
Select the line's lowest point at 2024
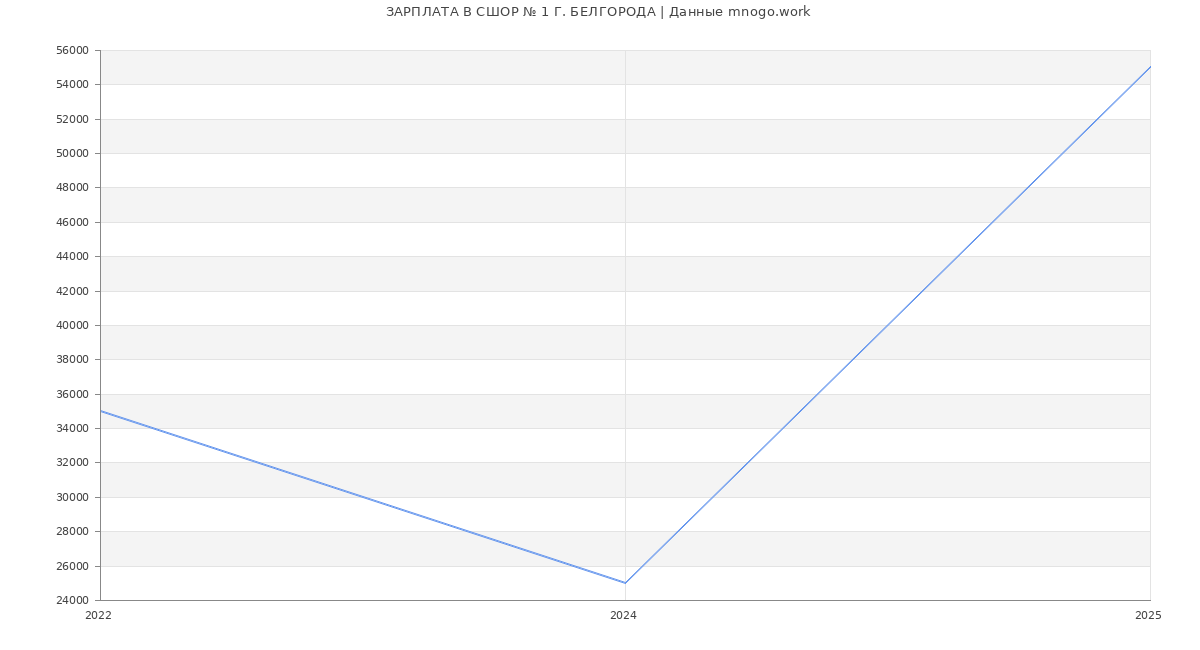tap(625, 583)
